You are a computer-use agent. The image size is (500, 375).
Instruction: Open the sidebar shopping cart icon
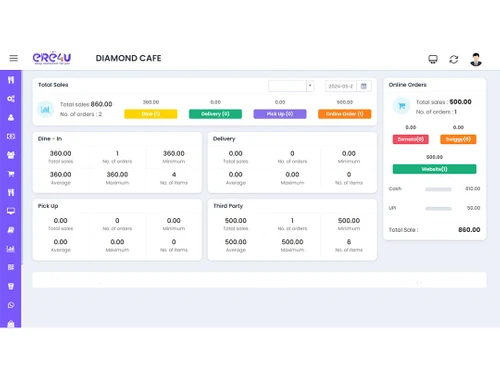(11, 174)
